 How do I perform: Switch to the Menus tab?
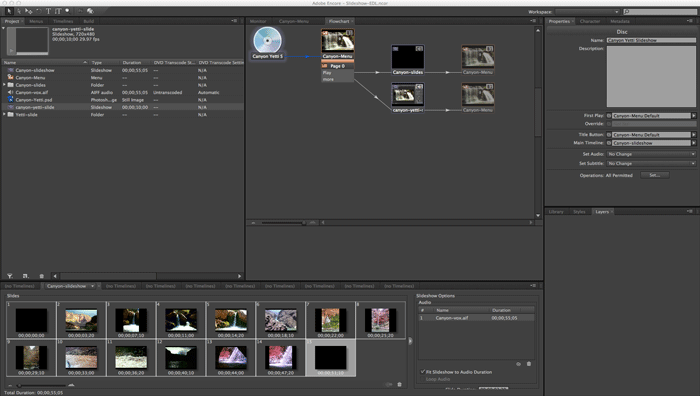click(36, 21)
